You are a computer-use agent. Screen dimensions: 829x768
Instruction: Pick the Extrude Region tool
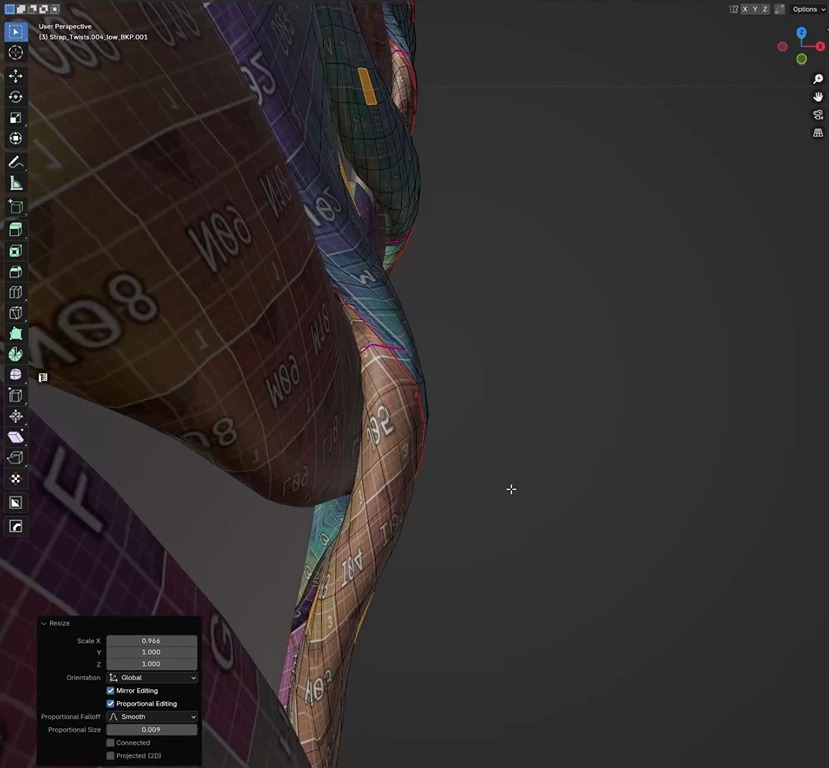pos(15,229)
